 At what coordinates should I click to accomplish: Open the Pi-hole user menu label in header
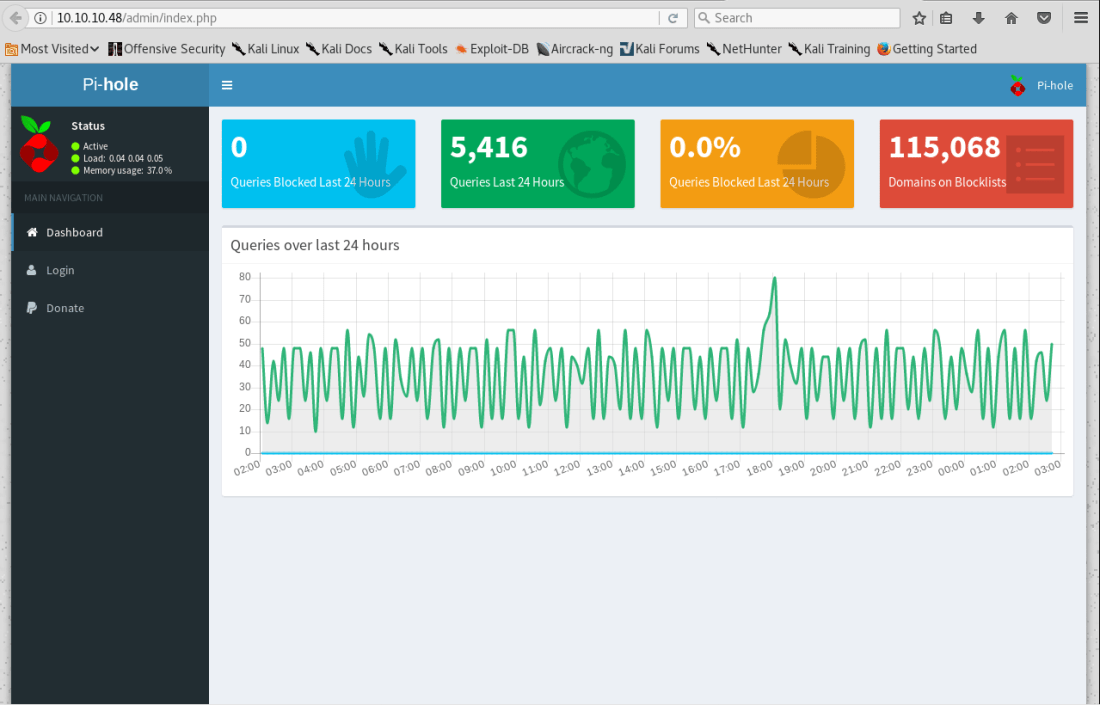[1054, 85]
